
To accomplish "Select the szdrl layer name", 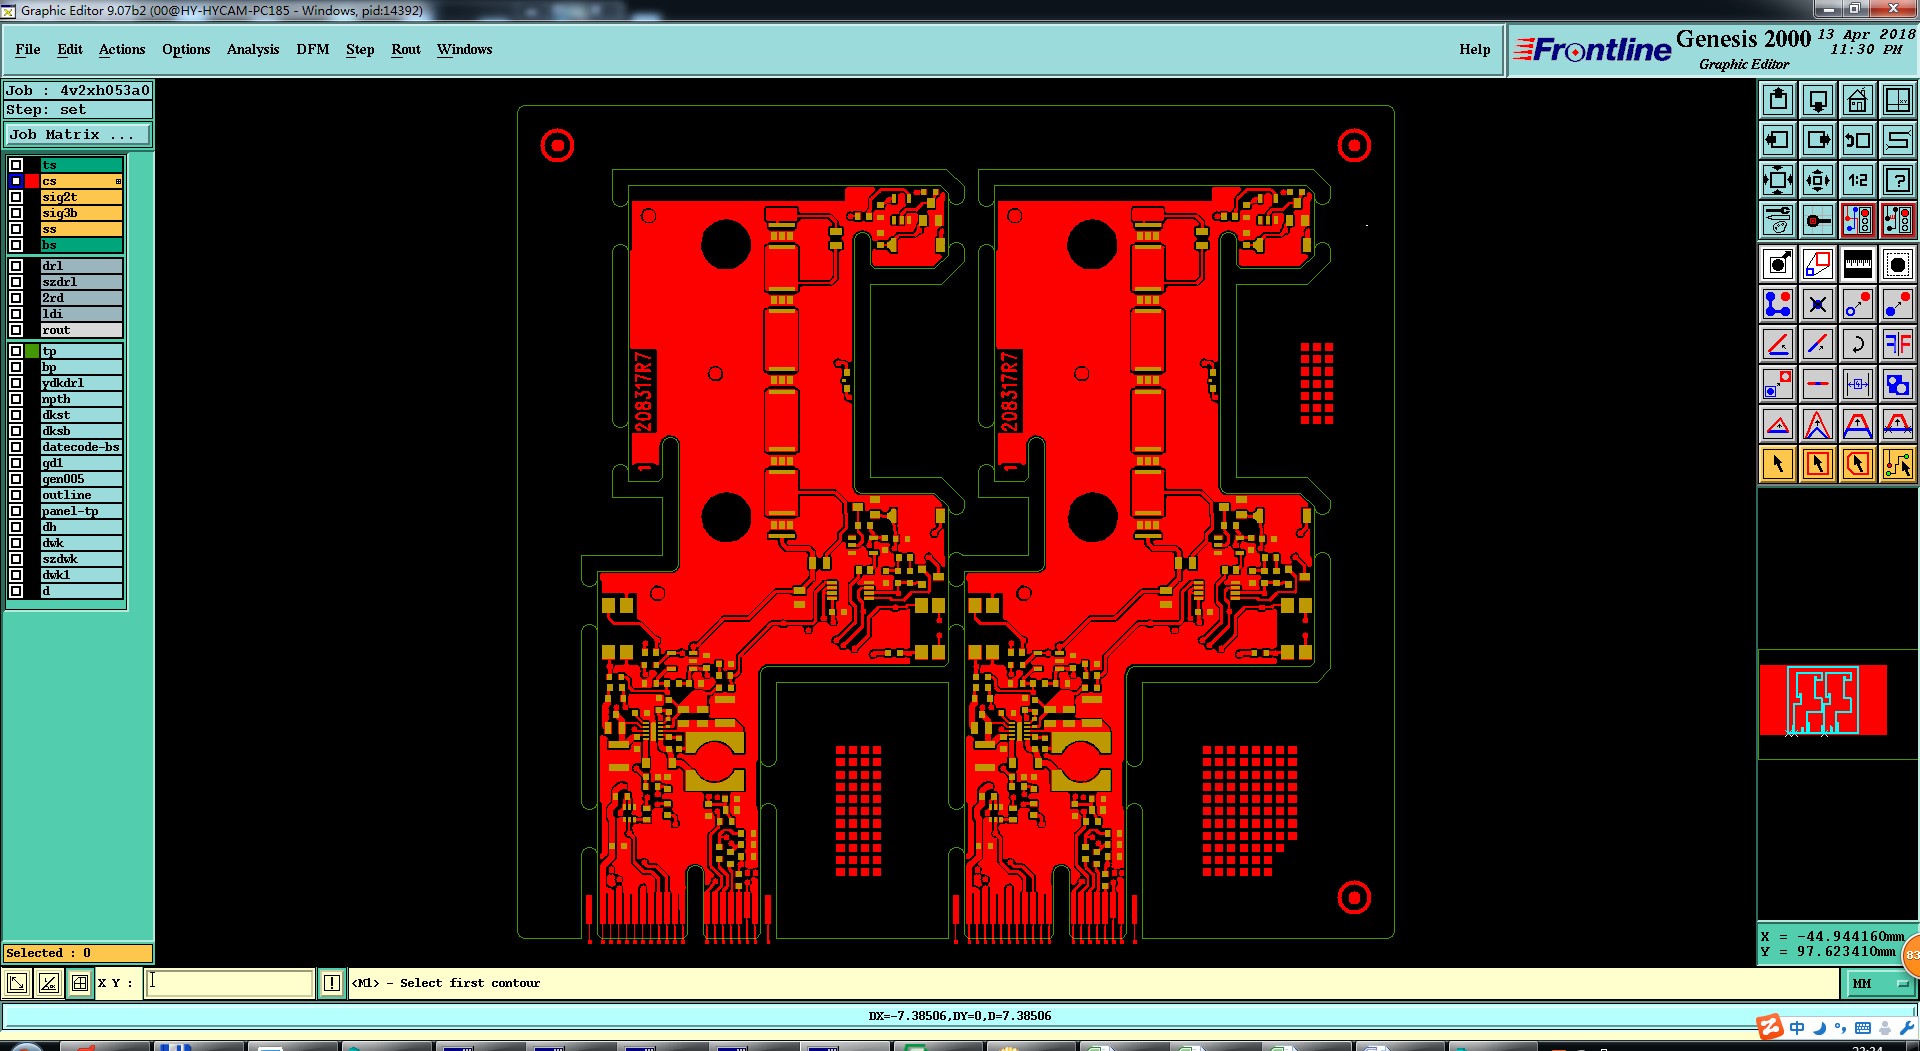I will (x=81, y=282).
